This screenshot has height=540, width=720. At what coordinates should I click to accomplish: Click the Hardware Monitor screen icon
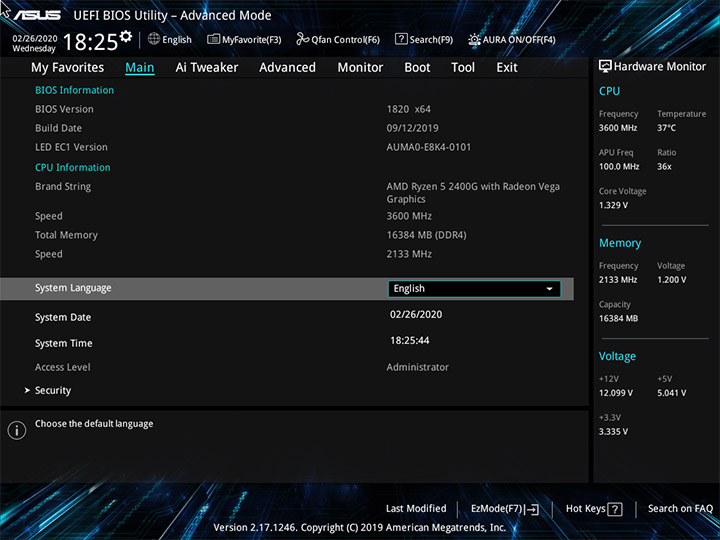click(605, 66)
